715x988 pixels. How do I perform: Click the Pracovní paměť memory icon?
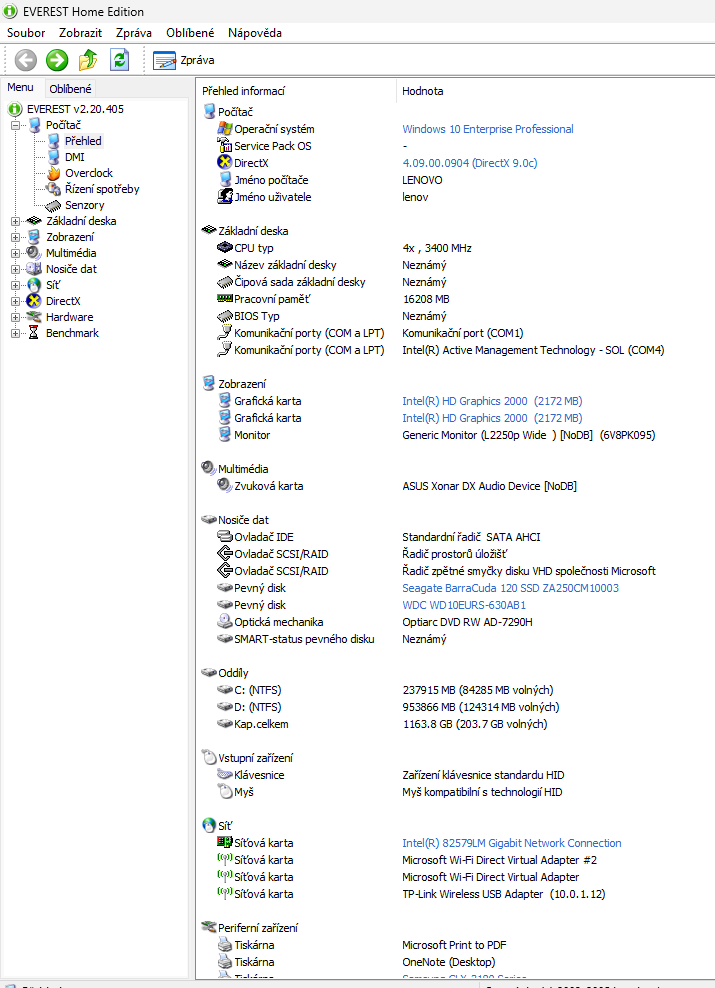click(x=225, y=299)
